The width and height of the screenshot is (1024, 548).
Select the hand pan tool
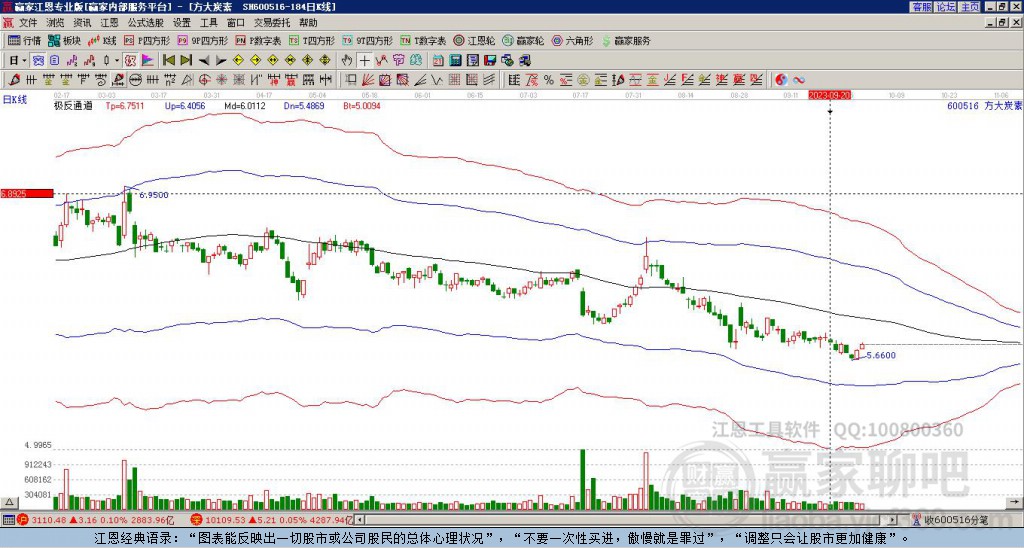pos(347,61)
